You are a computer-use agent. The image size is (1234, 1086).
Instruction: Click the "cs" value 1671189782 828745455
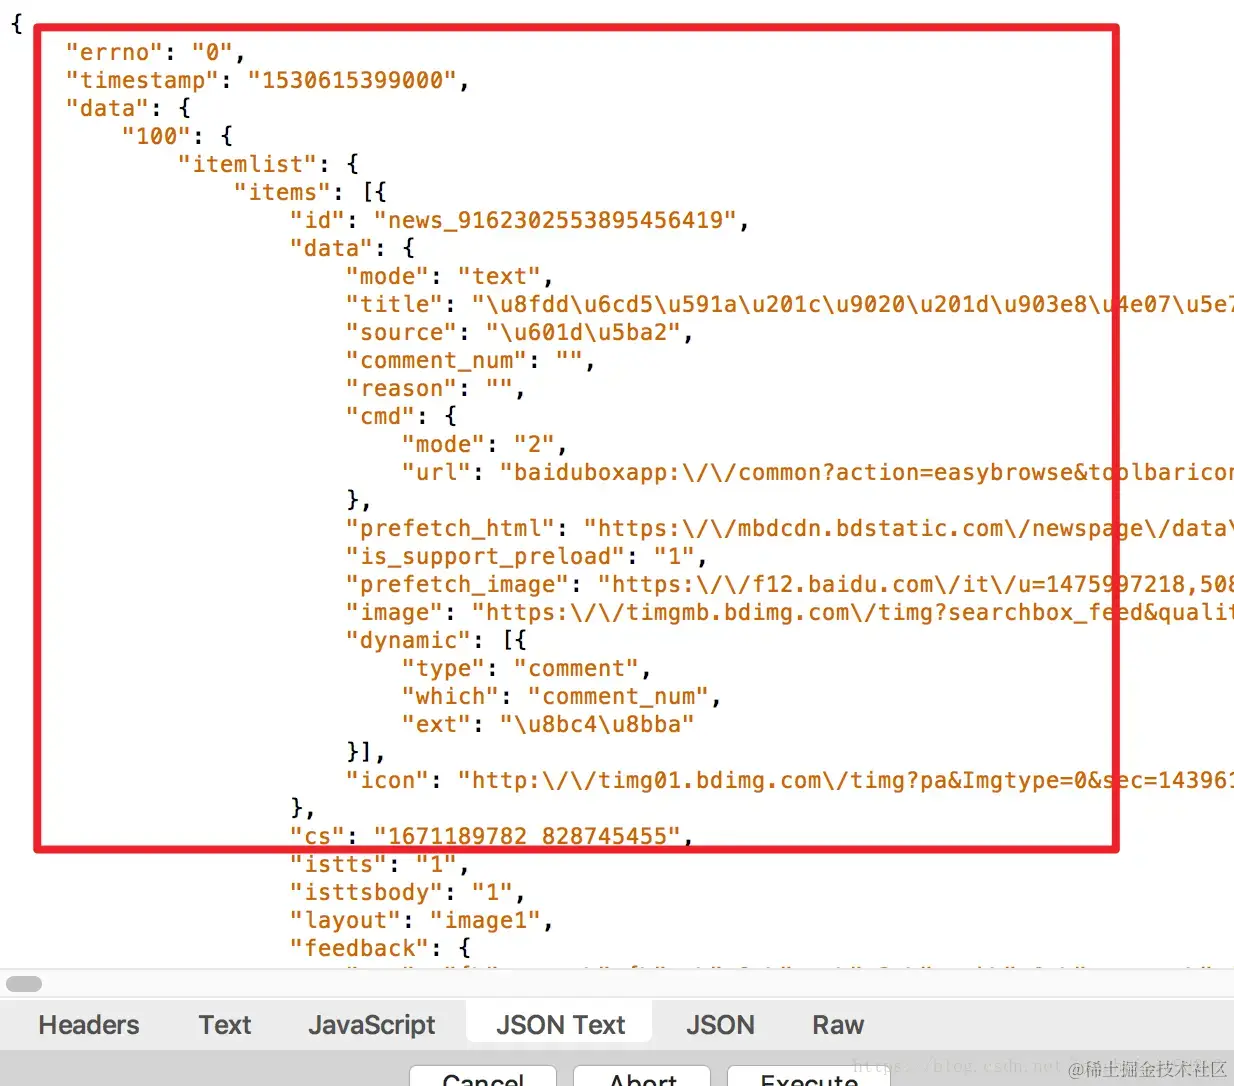pos(527,836)
